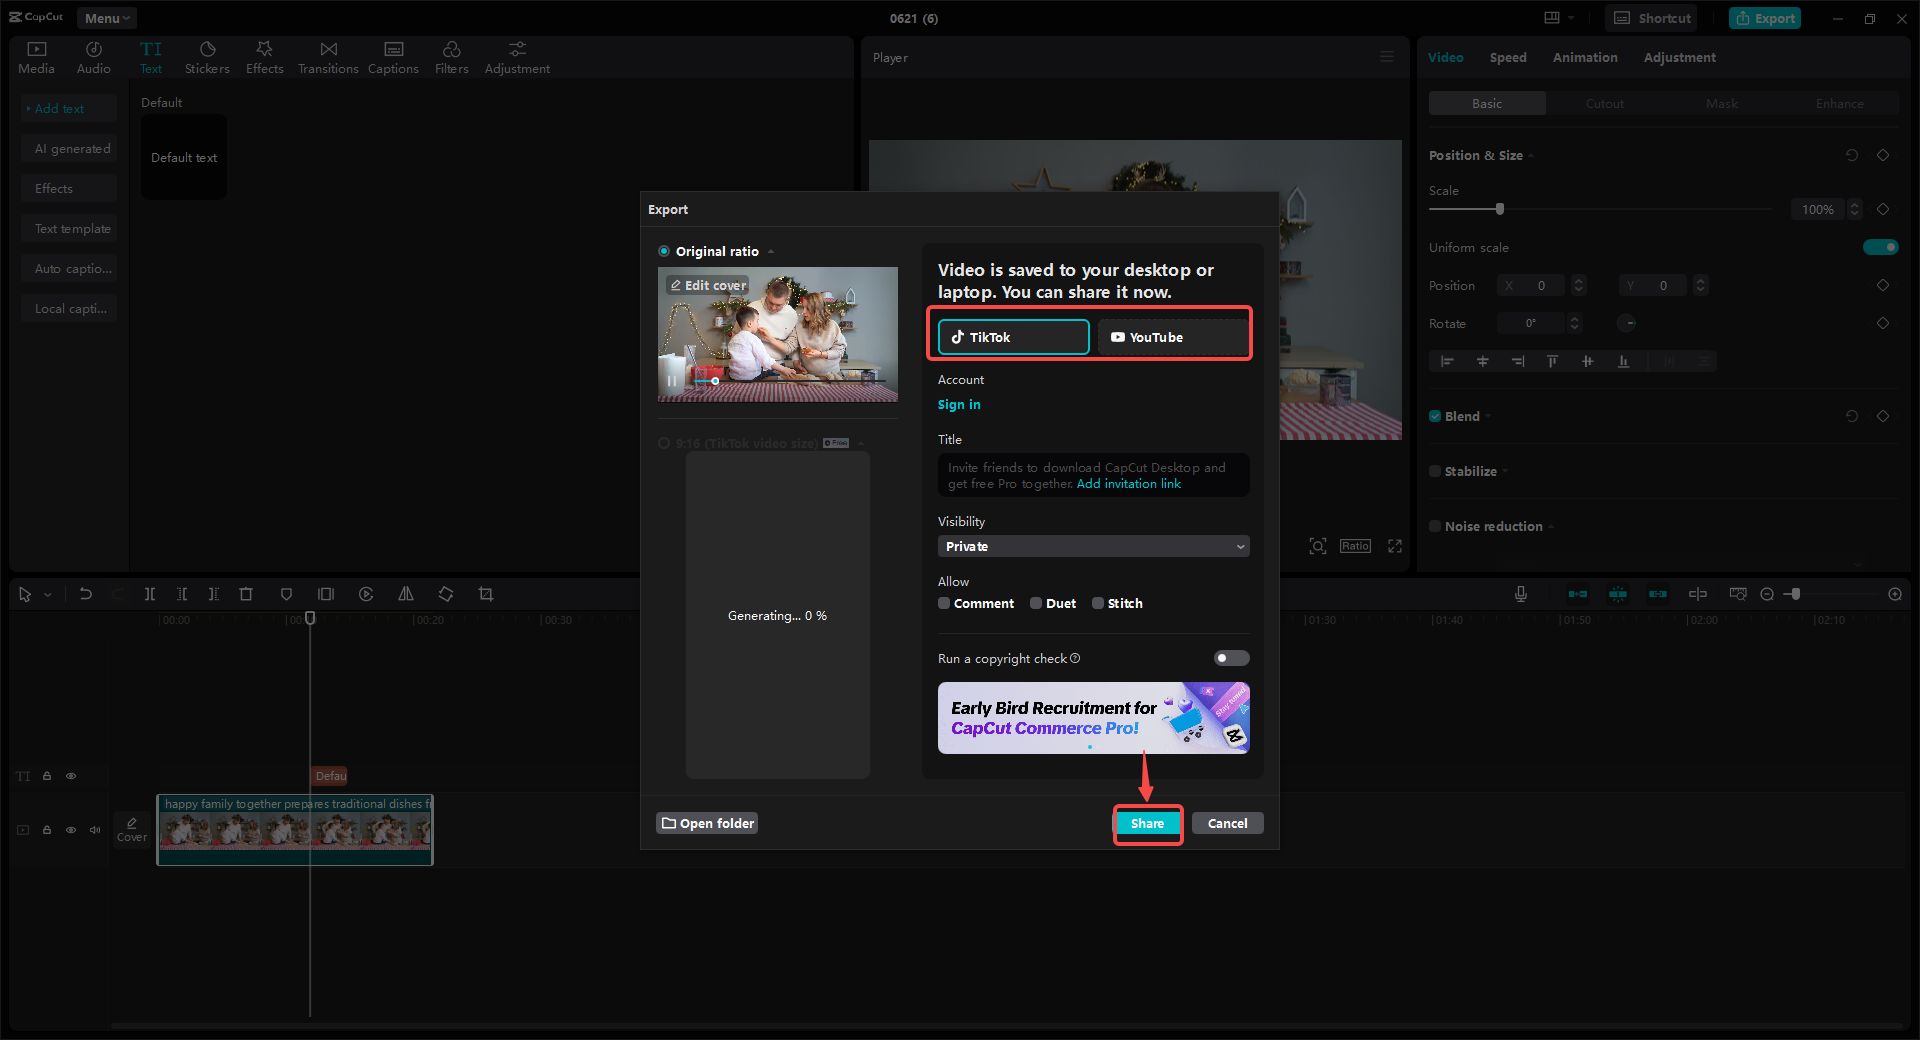Check the Noise reduction checkbox

[1435, 526]
